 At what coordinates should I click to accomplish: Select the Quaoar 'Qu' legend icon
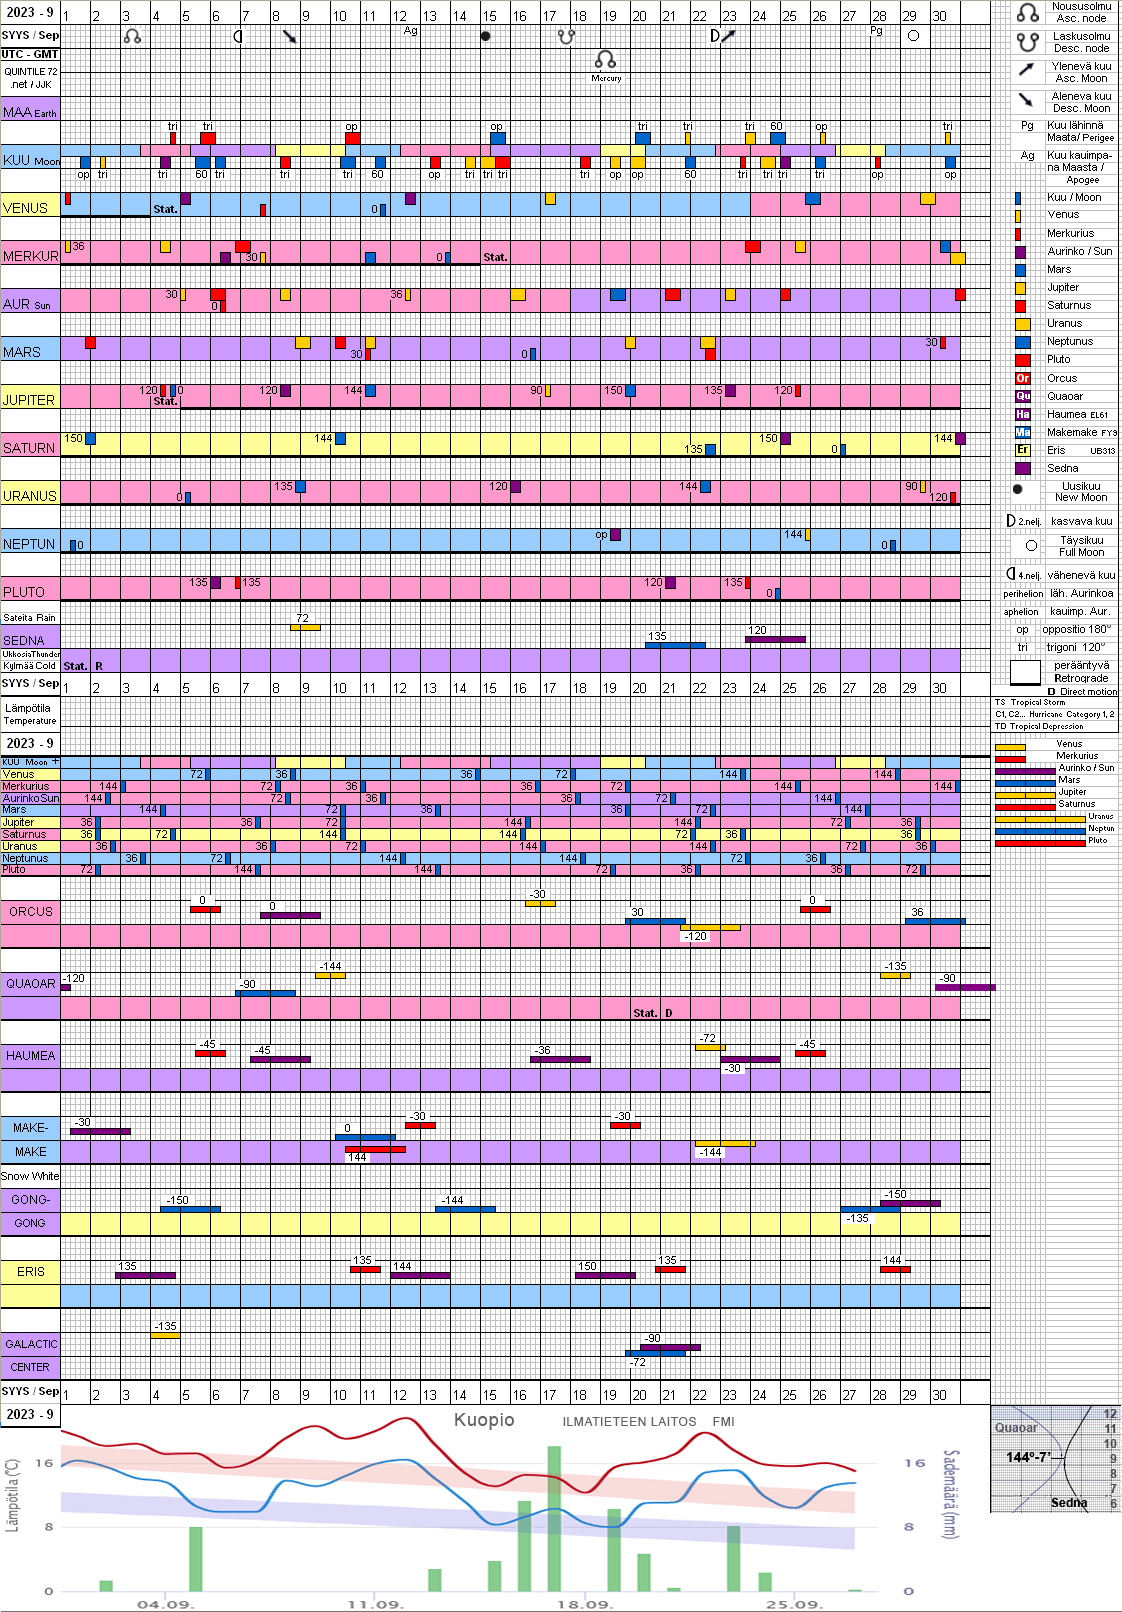(1022, 396)
